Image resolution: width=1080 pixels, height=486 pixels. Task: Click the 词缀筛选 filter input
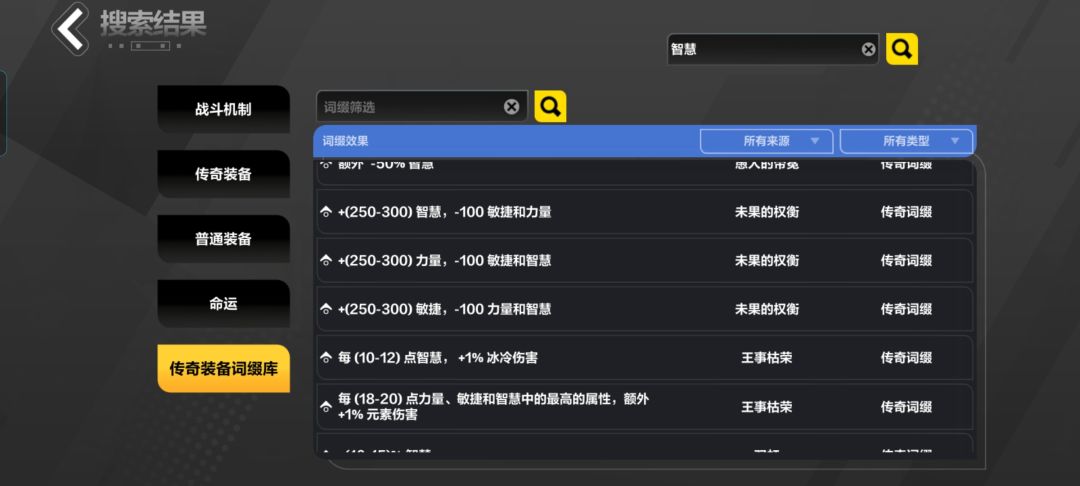(x=422, y=107)
